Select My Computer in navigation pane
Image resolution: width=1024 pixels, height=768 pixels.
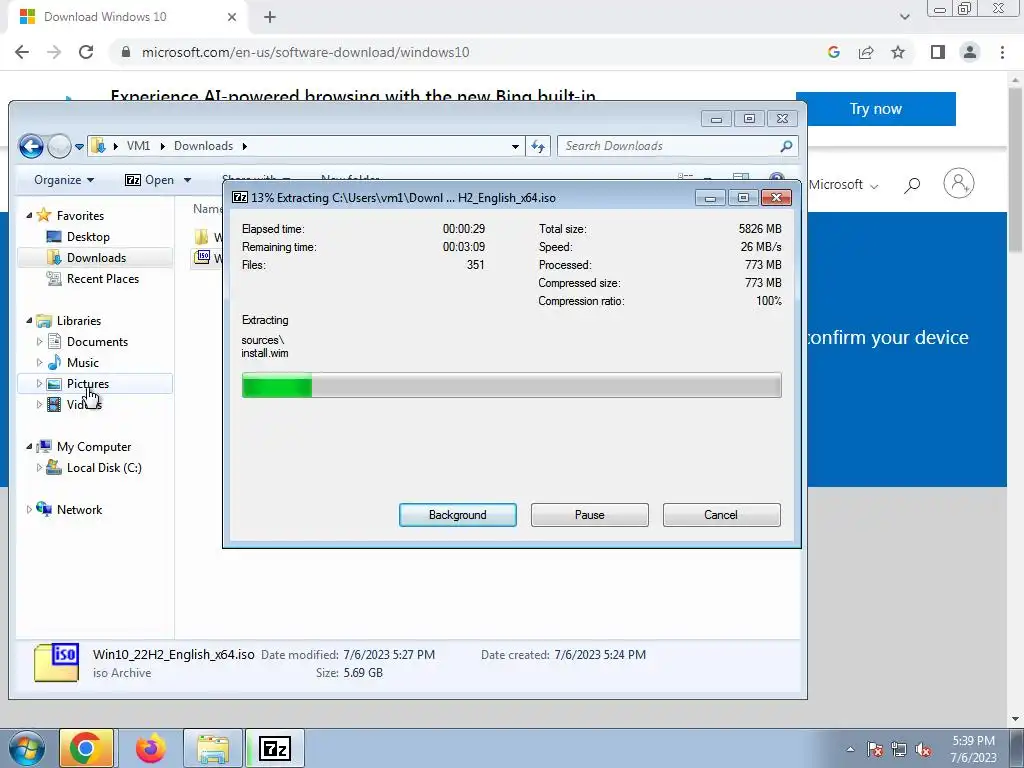93,447
